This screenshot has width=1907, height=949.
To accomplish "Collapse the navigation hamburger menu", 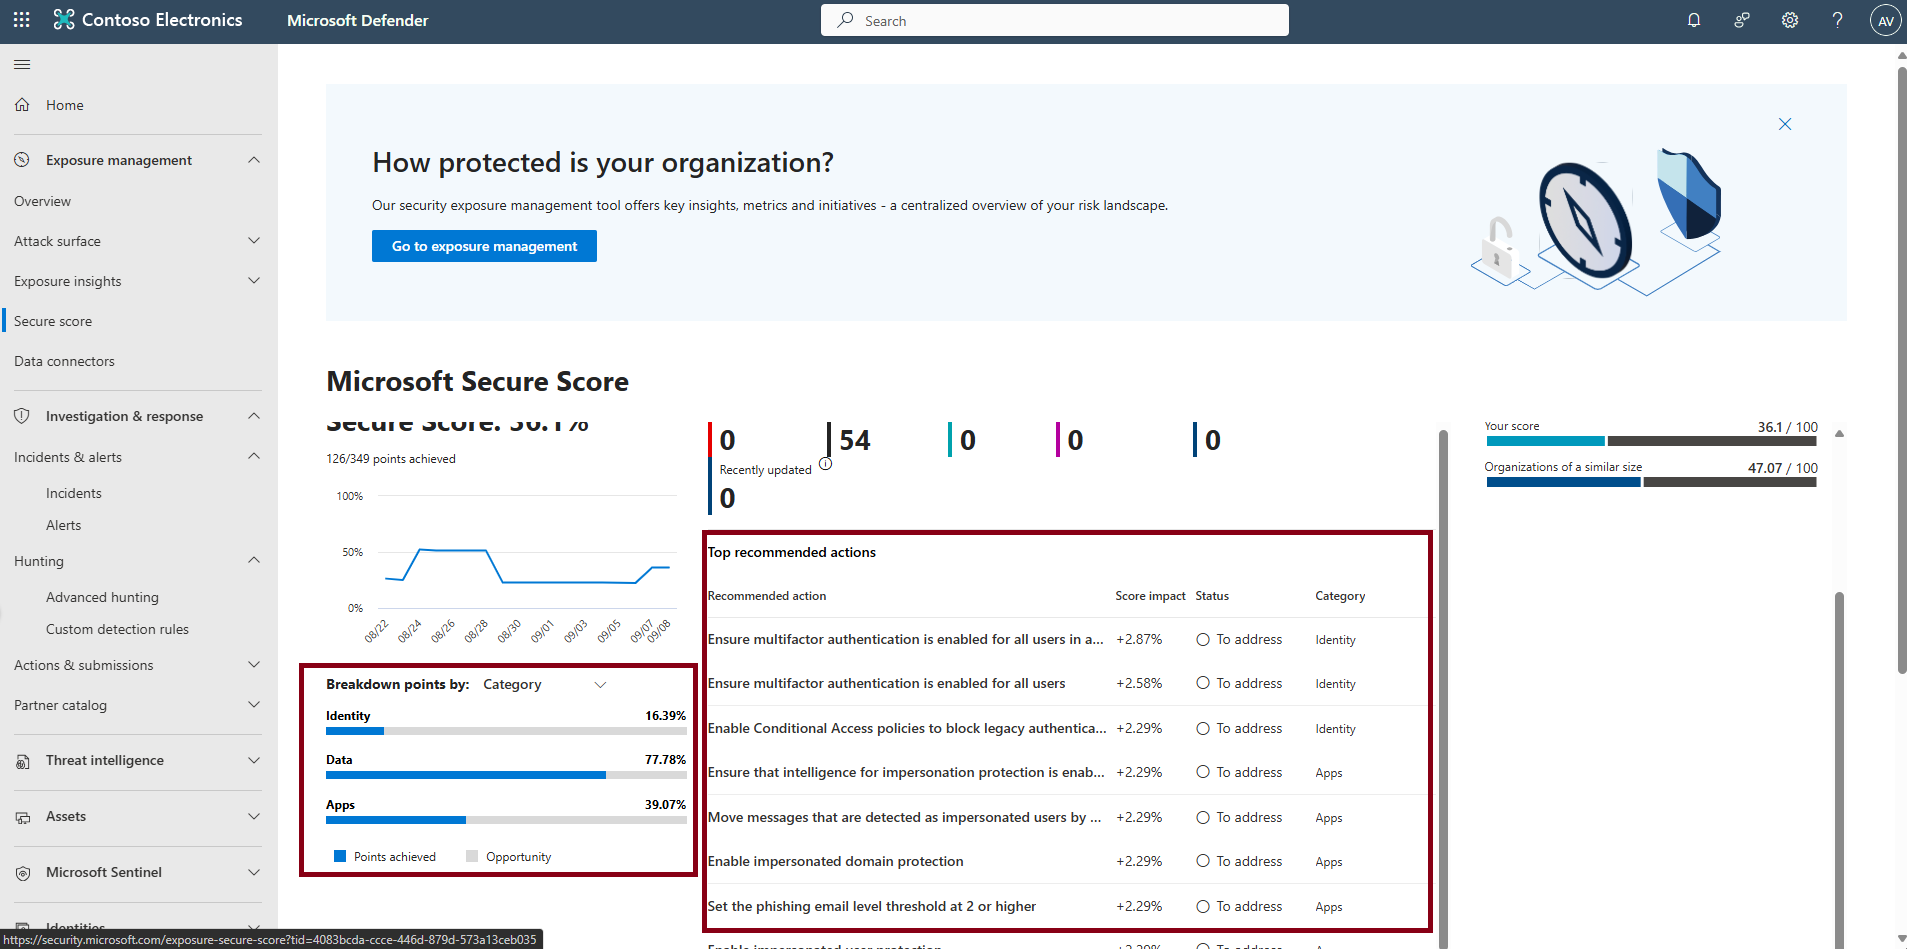I will click(x=22, y=65).
